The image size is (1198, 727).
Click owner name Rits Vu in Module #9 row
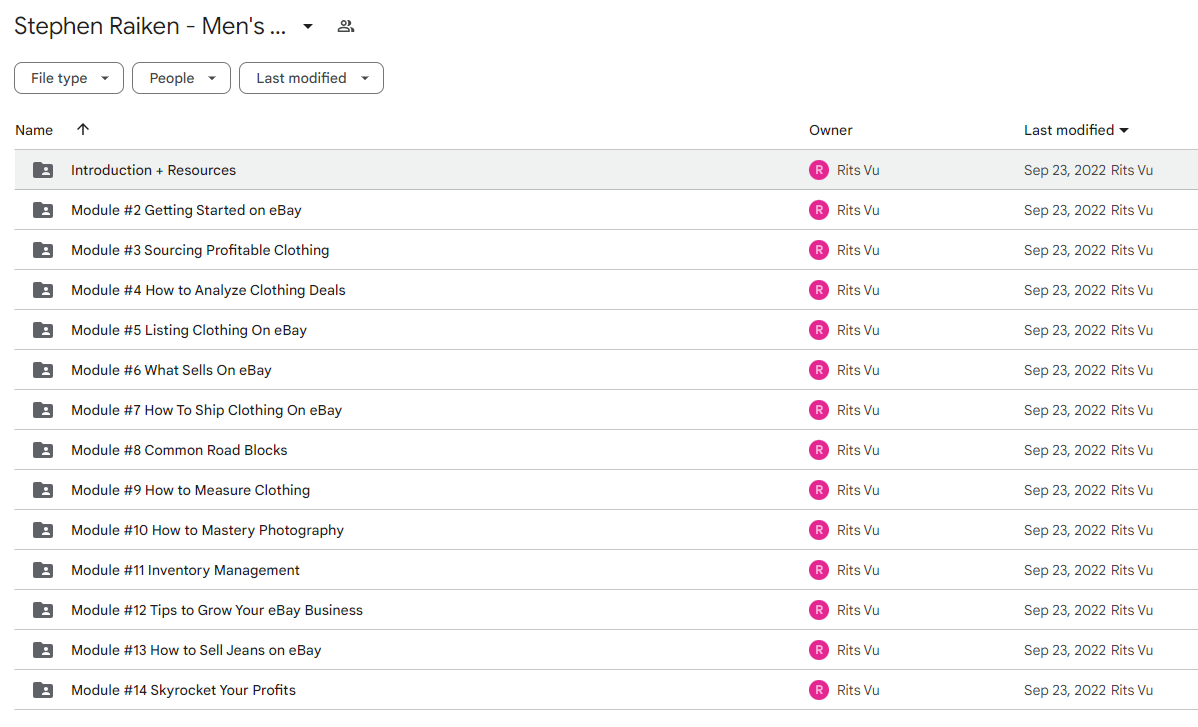pos(858,490)
